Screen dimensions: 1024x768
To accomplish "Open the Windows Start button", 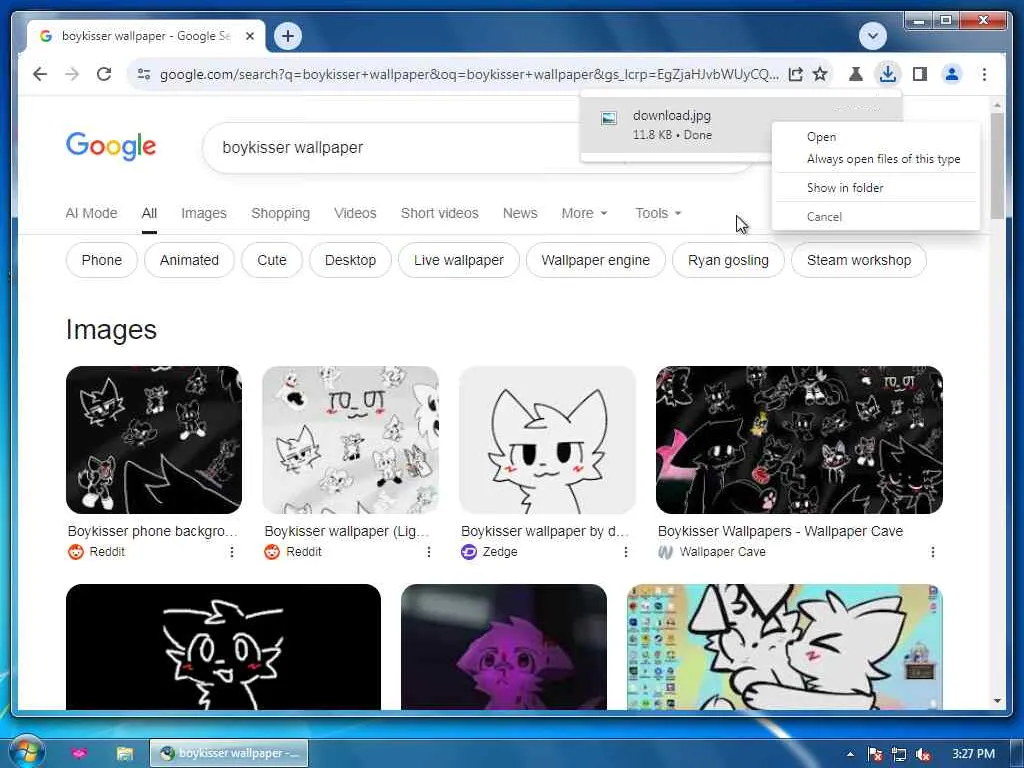I will [26, 752].
